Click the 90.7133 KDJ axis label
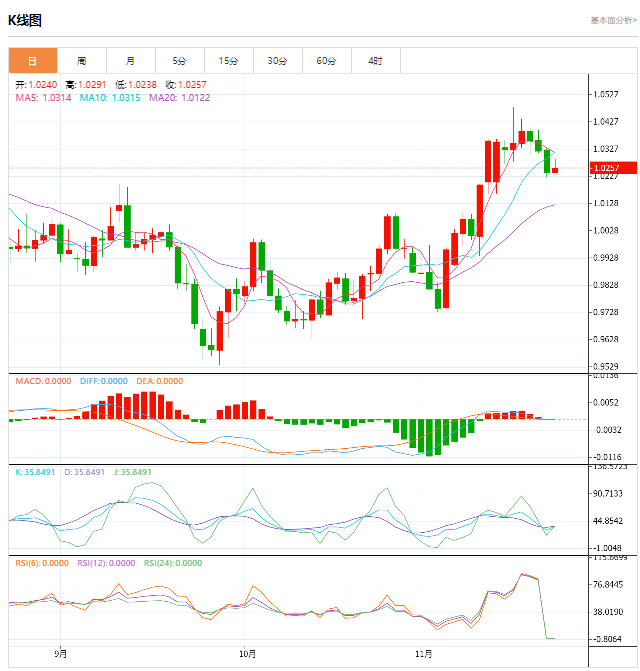The width and height of the screenshot is (640, 671). pos(607,493)
